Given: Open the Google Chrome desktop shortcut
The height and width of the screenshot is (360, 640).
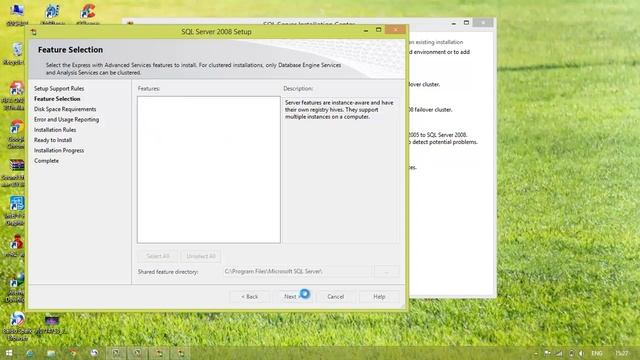Looking at the screenshot, I should pyautogui.click(x=16, y=134).
